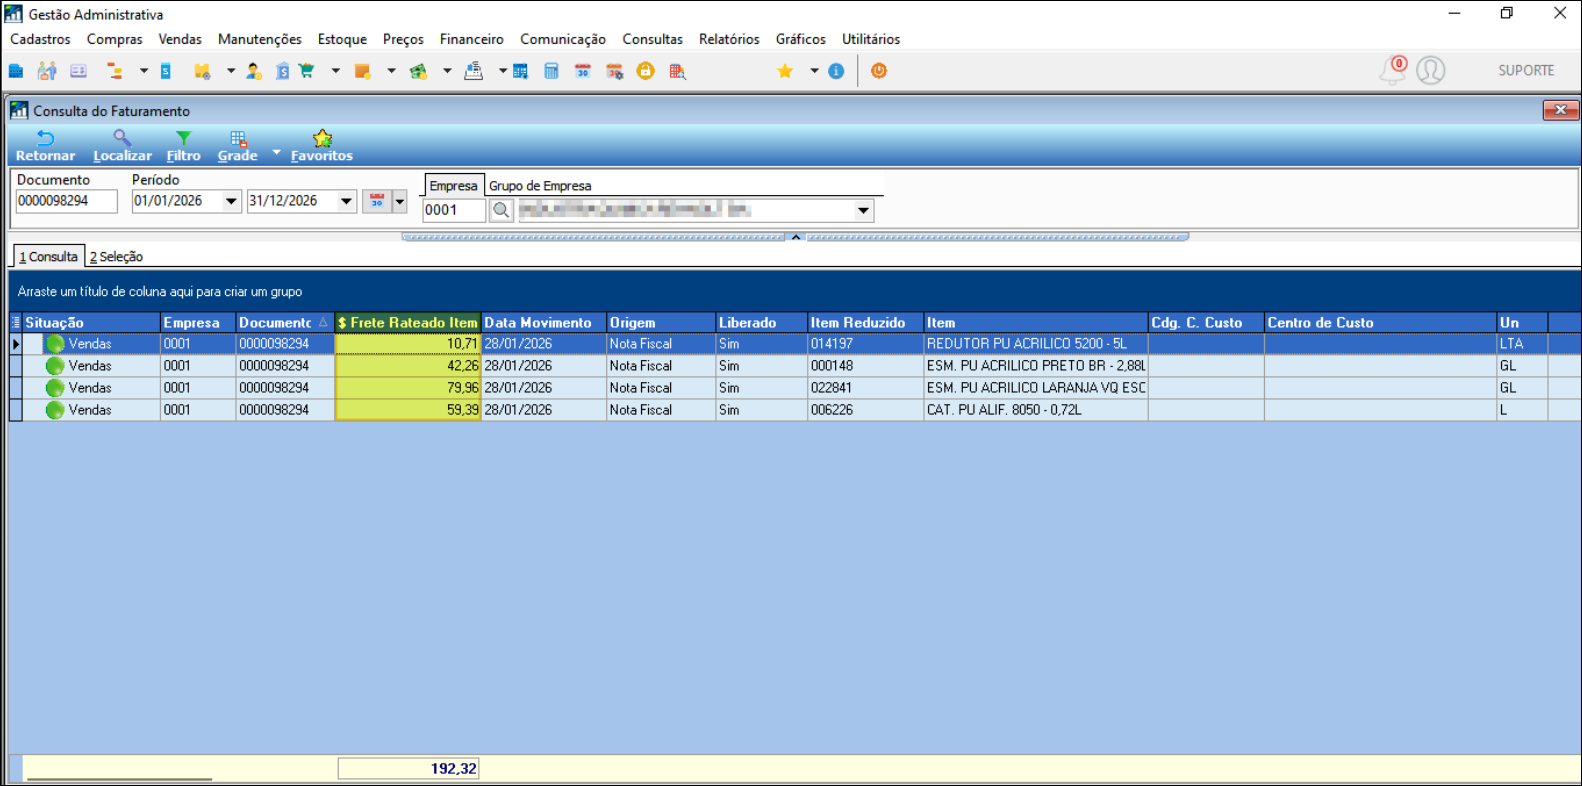Click the magnifier lookup beside Empresa code
This screenshot has height=786, width=1582.
501,211
